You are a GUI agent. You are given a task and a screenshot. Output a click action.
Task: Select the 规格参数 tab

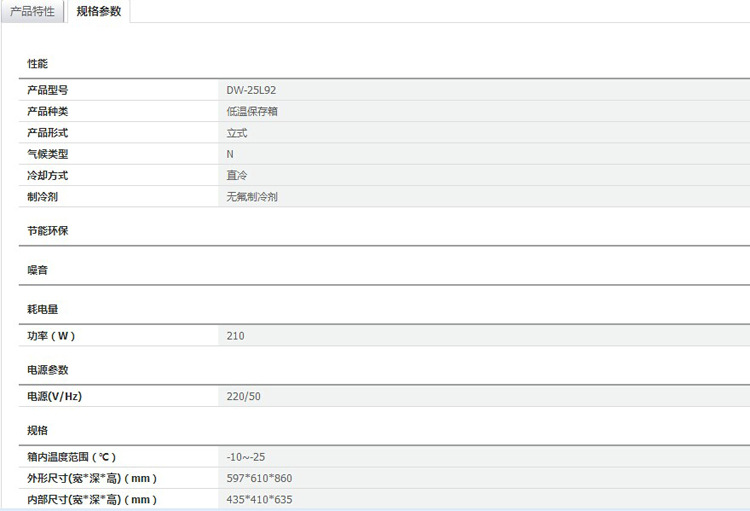98,11
